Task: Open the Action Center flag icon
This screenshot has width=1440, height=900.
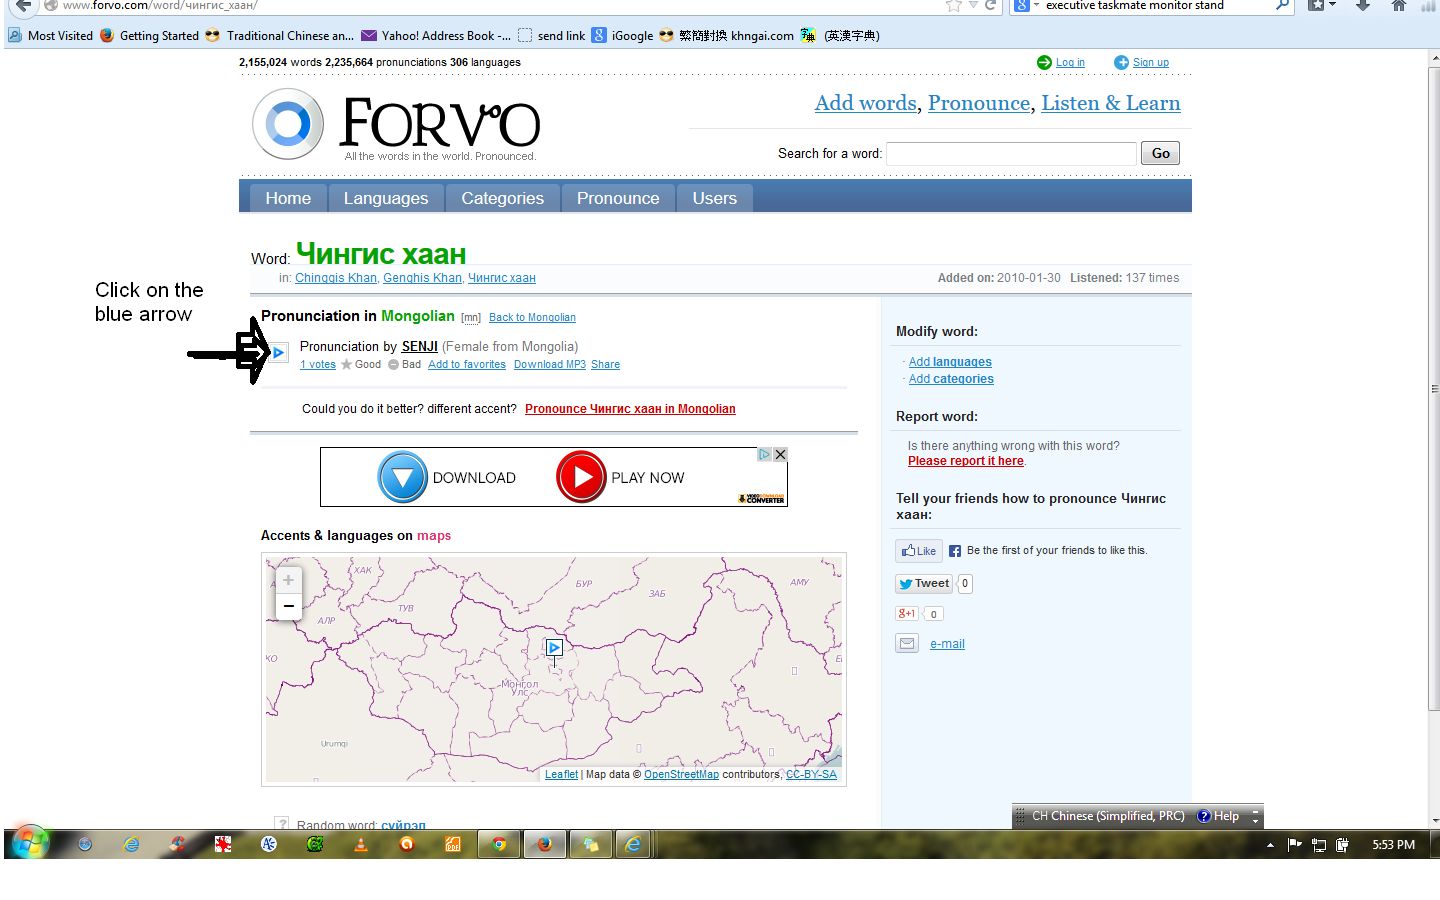Action: click(1295, 845)
